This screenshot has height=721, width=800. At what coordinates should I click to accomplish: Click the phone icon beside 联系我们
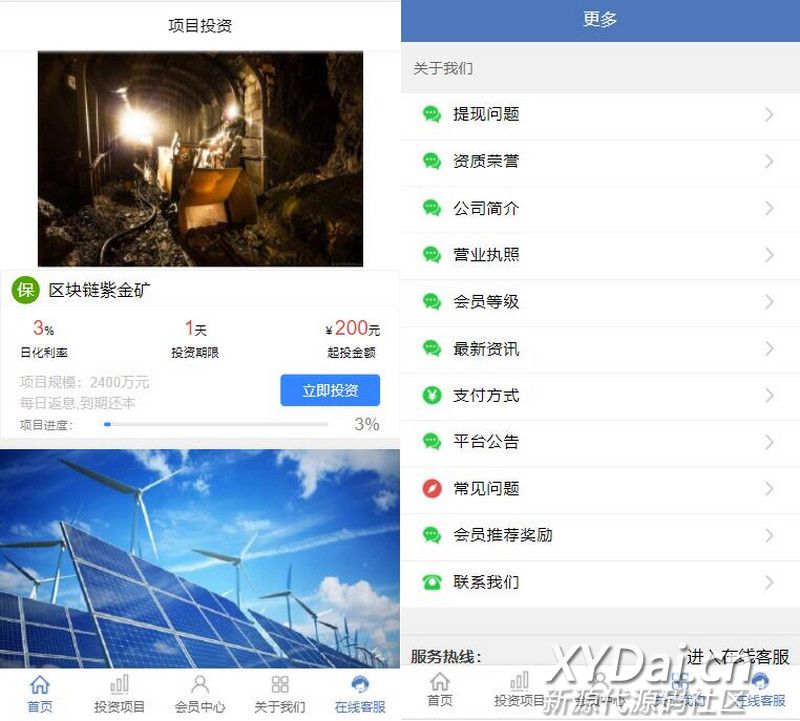coord(432,582)
